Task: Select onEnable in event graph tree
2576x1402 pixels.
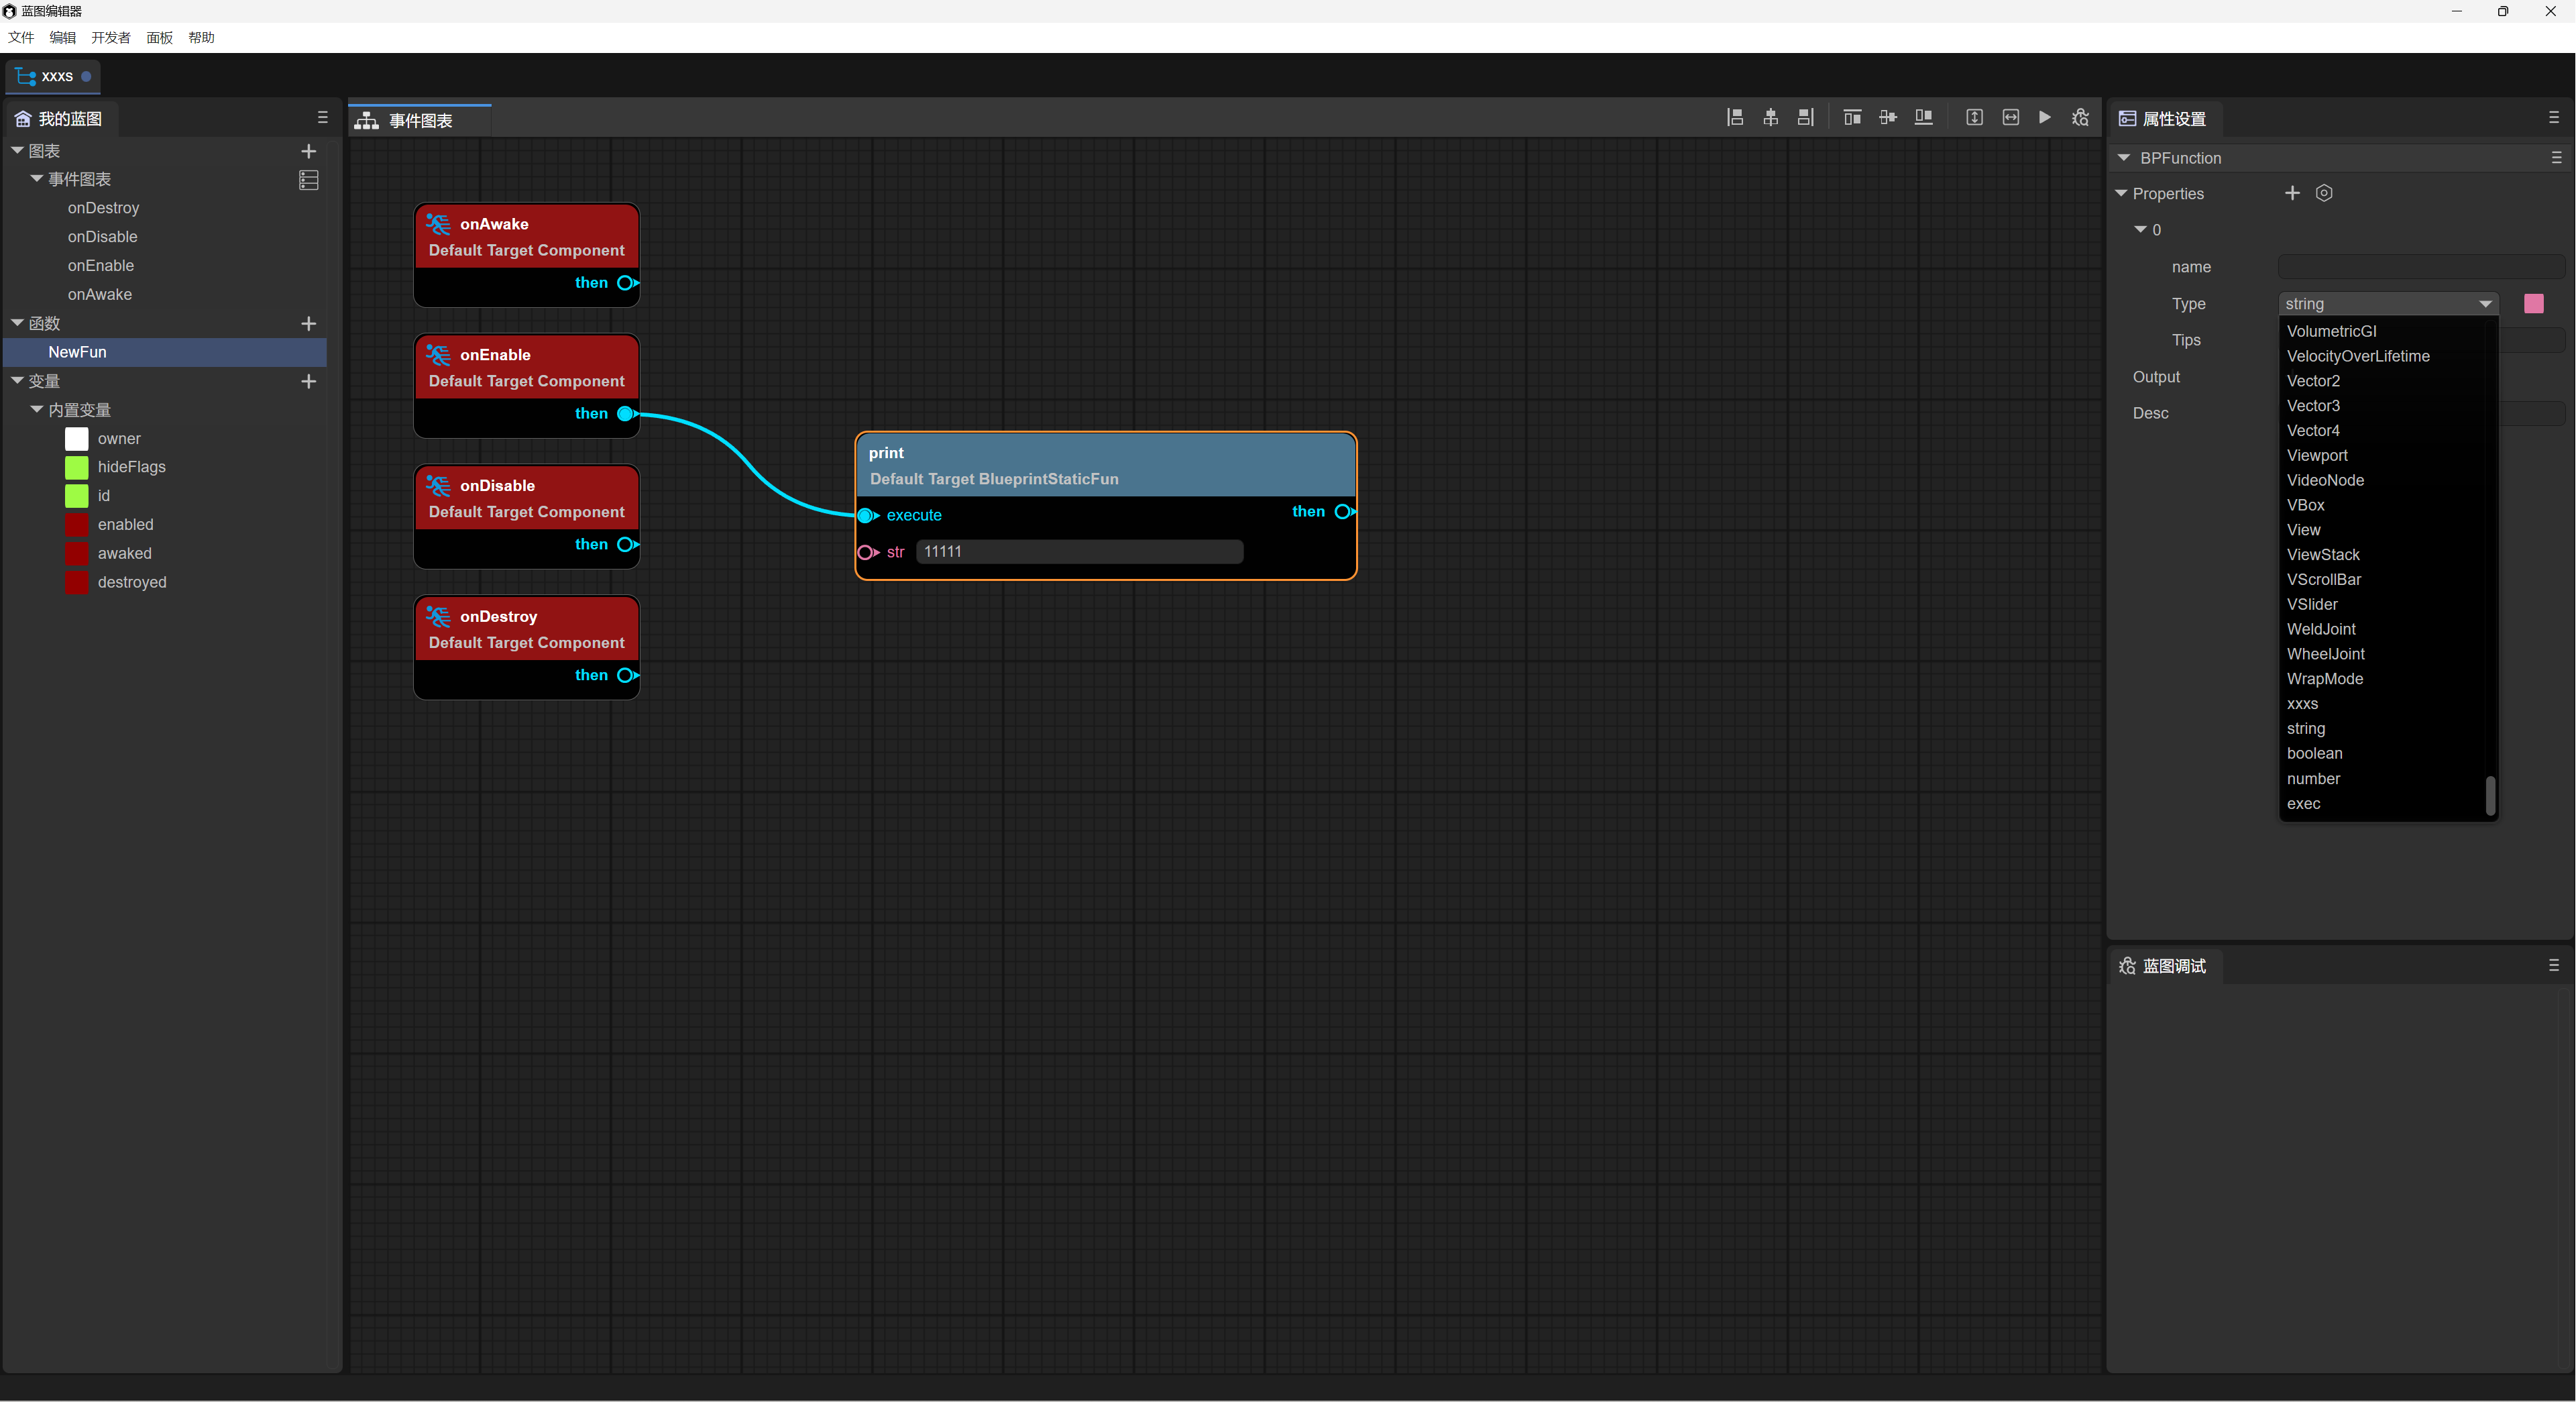Action: pyautogui.click(x=101, y=266)
